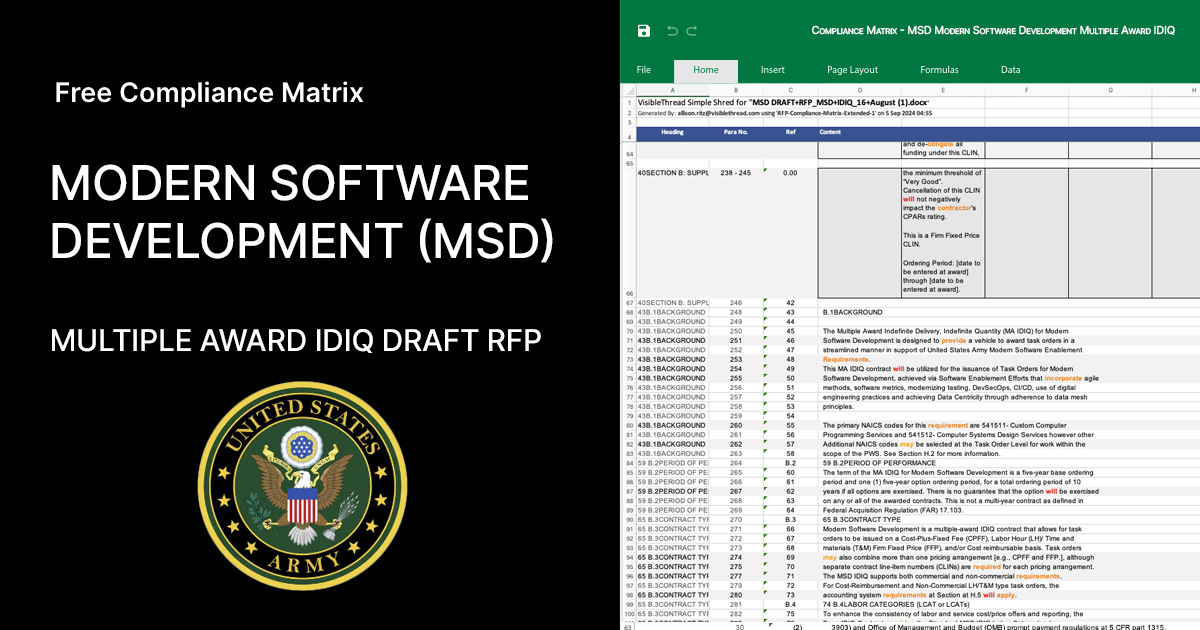This screenshot has width=1200, height=630.
Task: Click the blue 'Content' column header cell
Action: [833, 132]
